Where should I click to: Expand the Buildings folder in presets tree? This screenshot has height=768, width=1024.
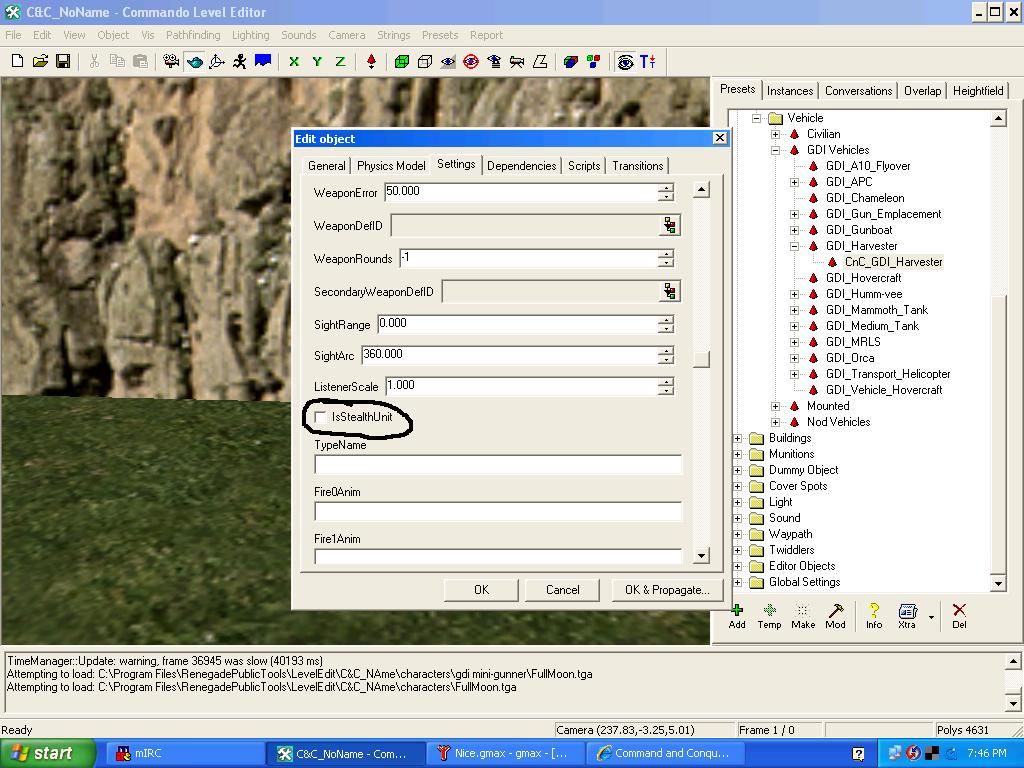click(738, 438)
